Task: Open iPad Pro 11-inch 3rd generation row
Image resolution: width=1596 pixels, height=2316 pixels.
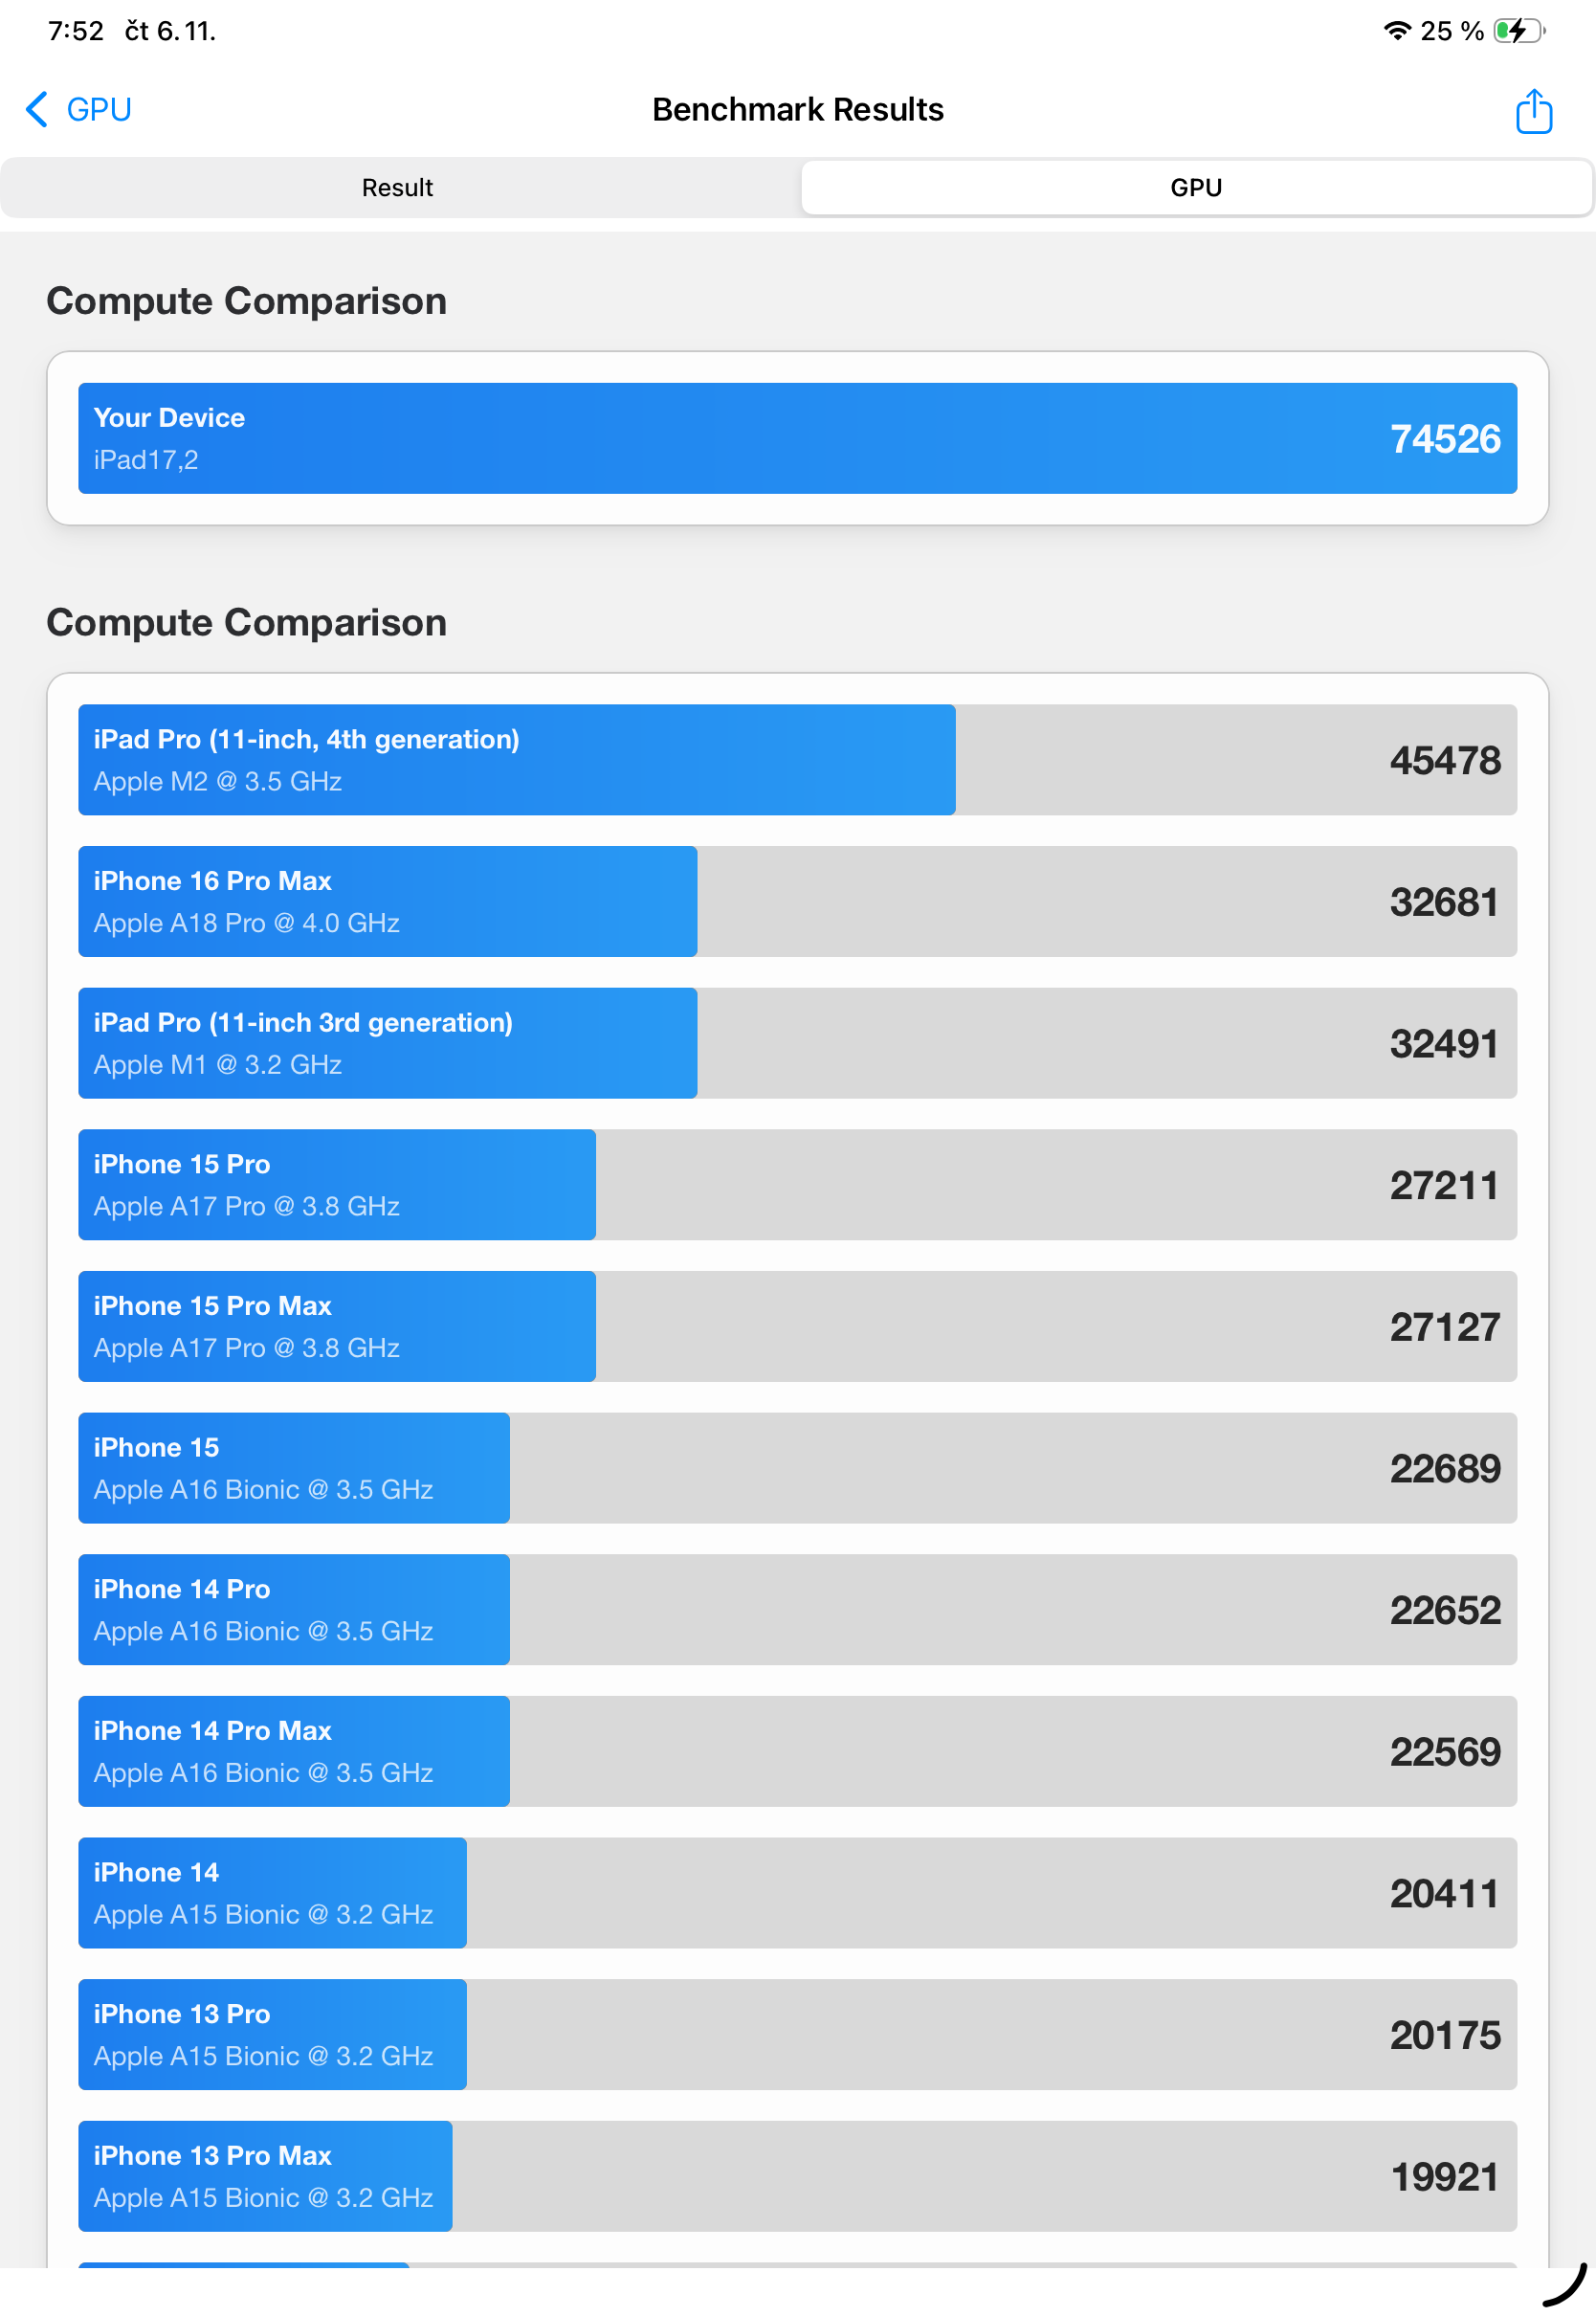Action: click(797, 1043)
